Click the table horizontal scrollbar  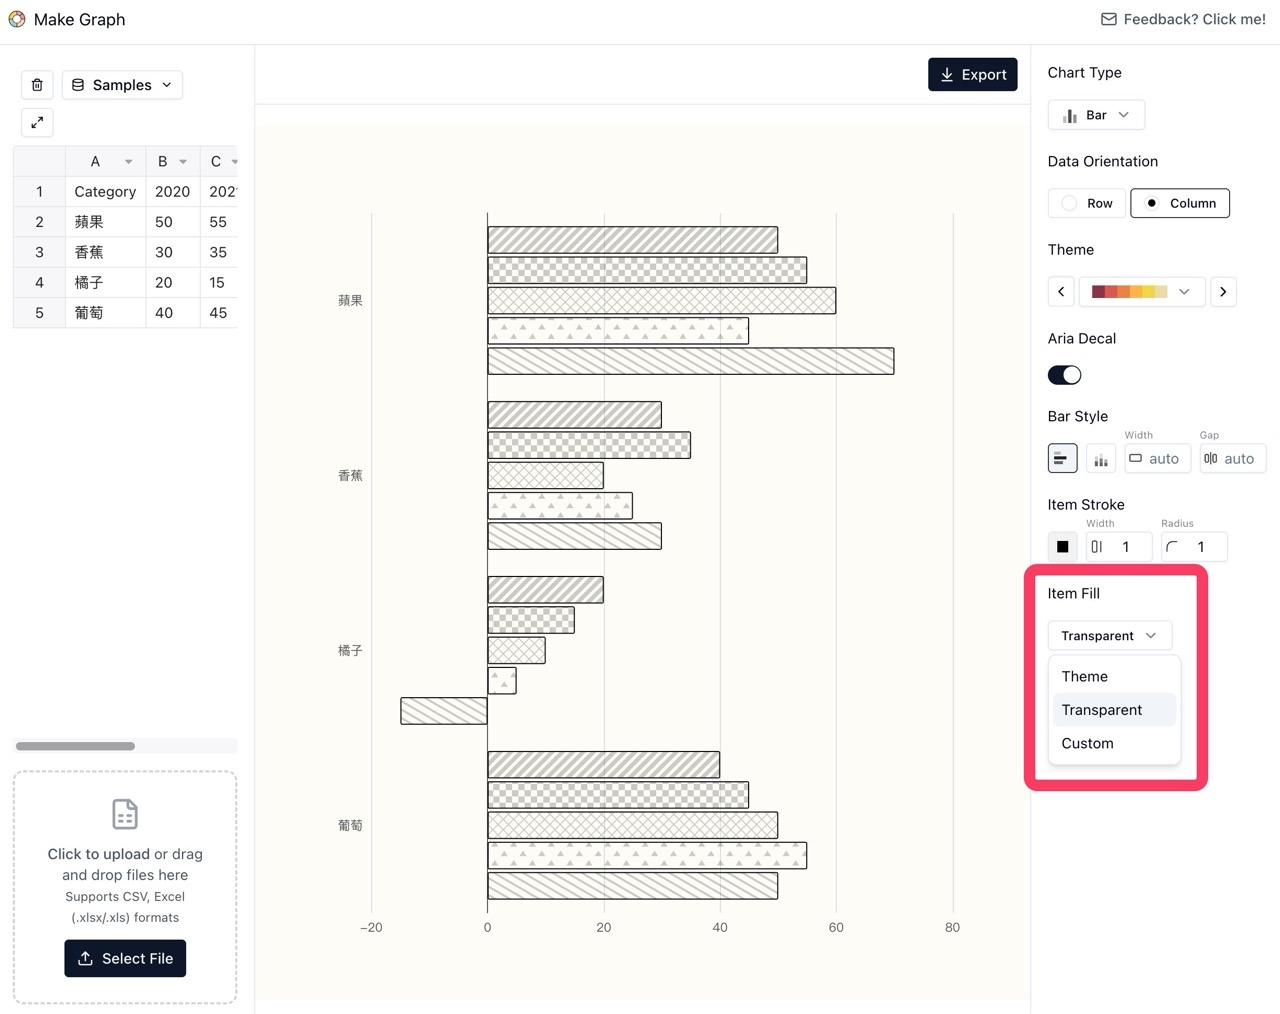tap(75, 746)
